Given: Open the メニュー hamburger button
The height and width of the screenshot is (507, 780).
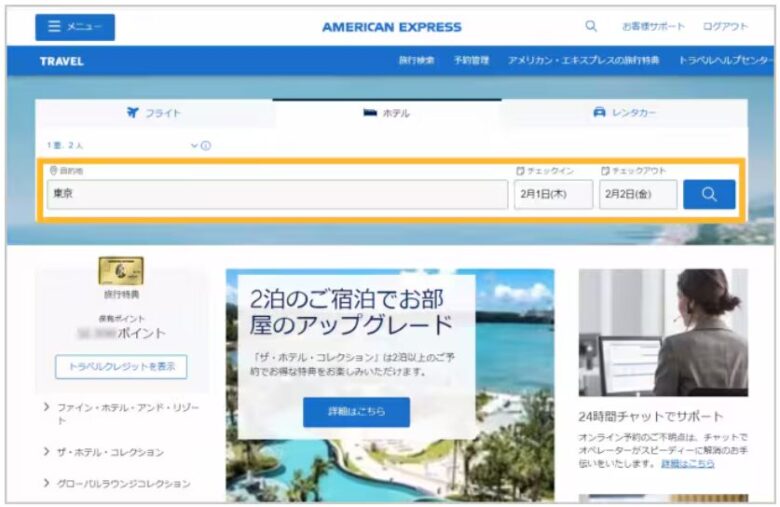Looking at the screenshot, I should pos(75,27).
